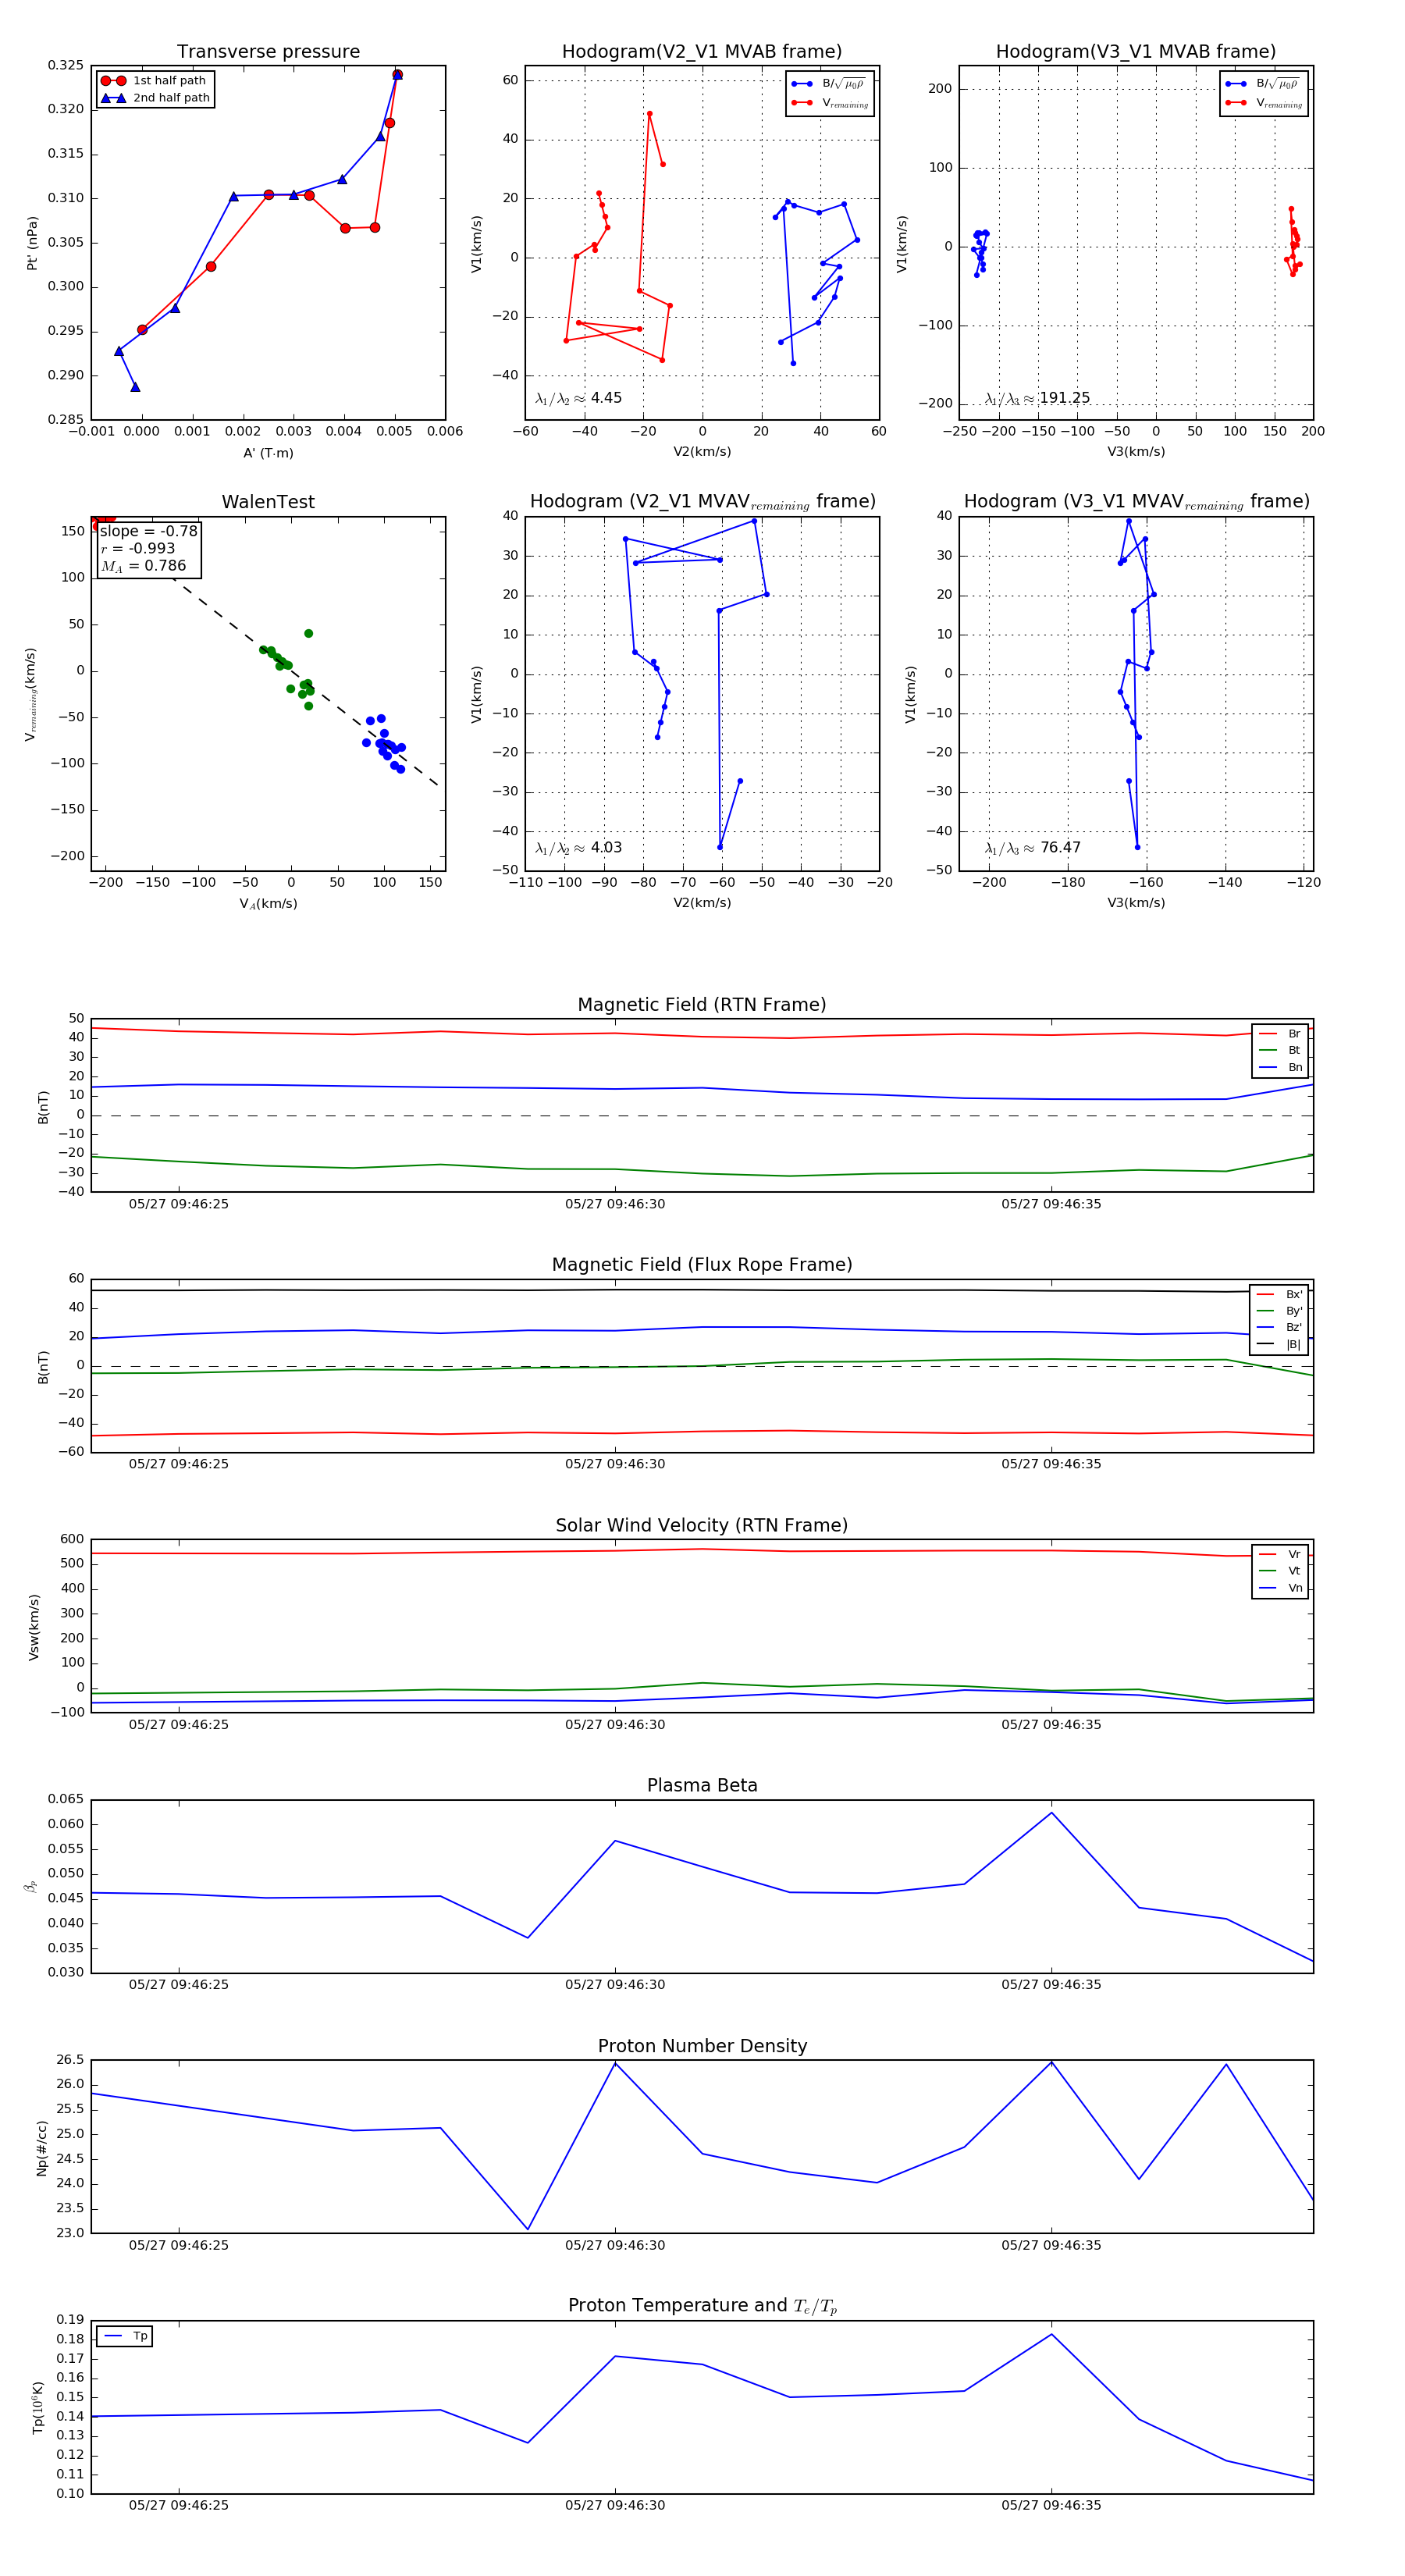Image resolution: width=1405 pixels, height=2576 pixels.
Task: Click the "Proton Temperature and Te/Tp" title
Action: pyautogui.click(x=702, y=2306)
